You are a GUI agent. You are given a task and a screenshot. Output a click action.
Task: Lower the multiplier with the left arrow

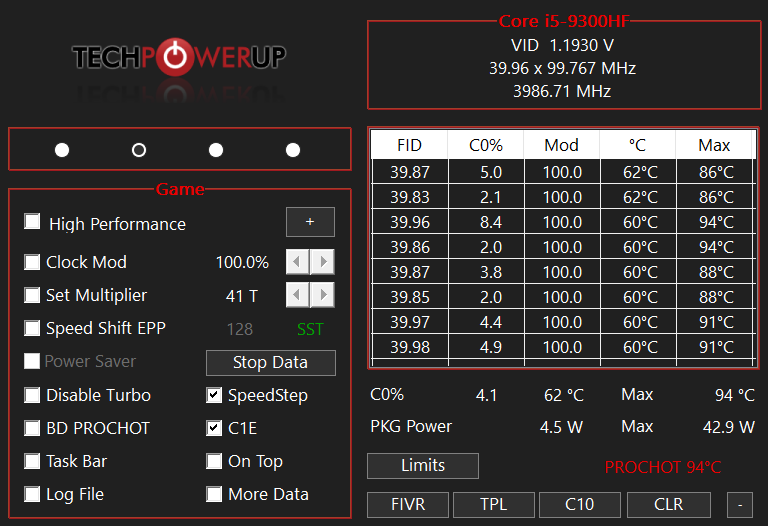coord(297,295)
